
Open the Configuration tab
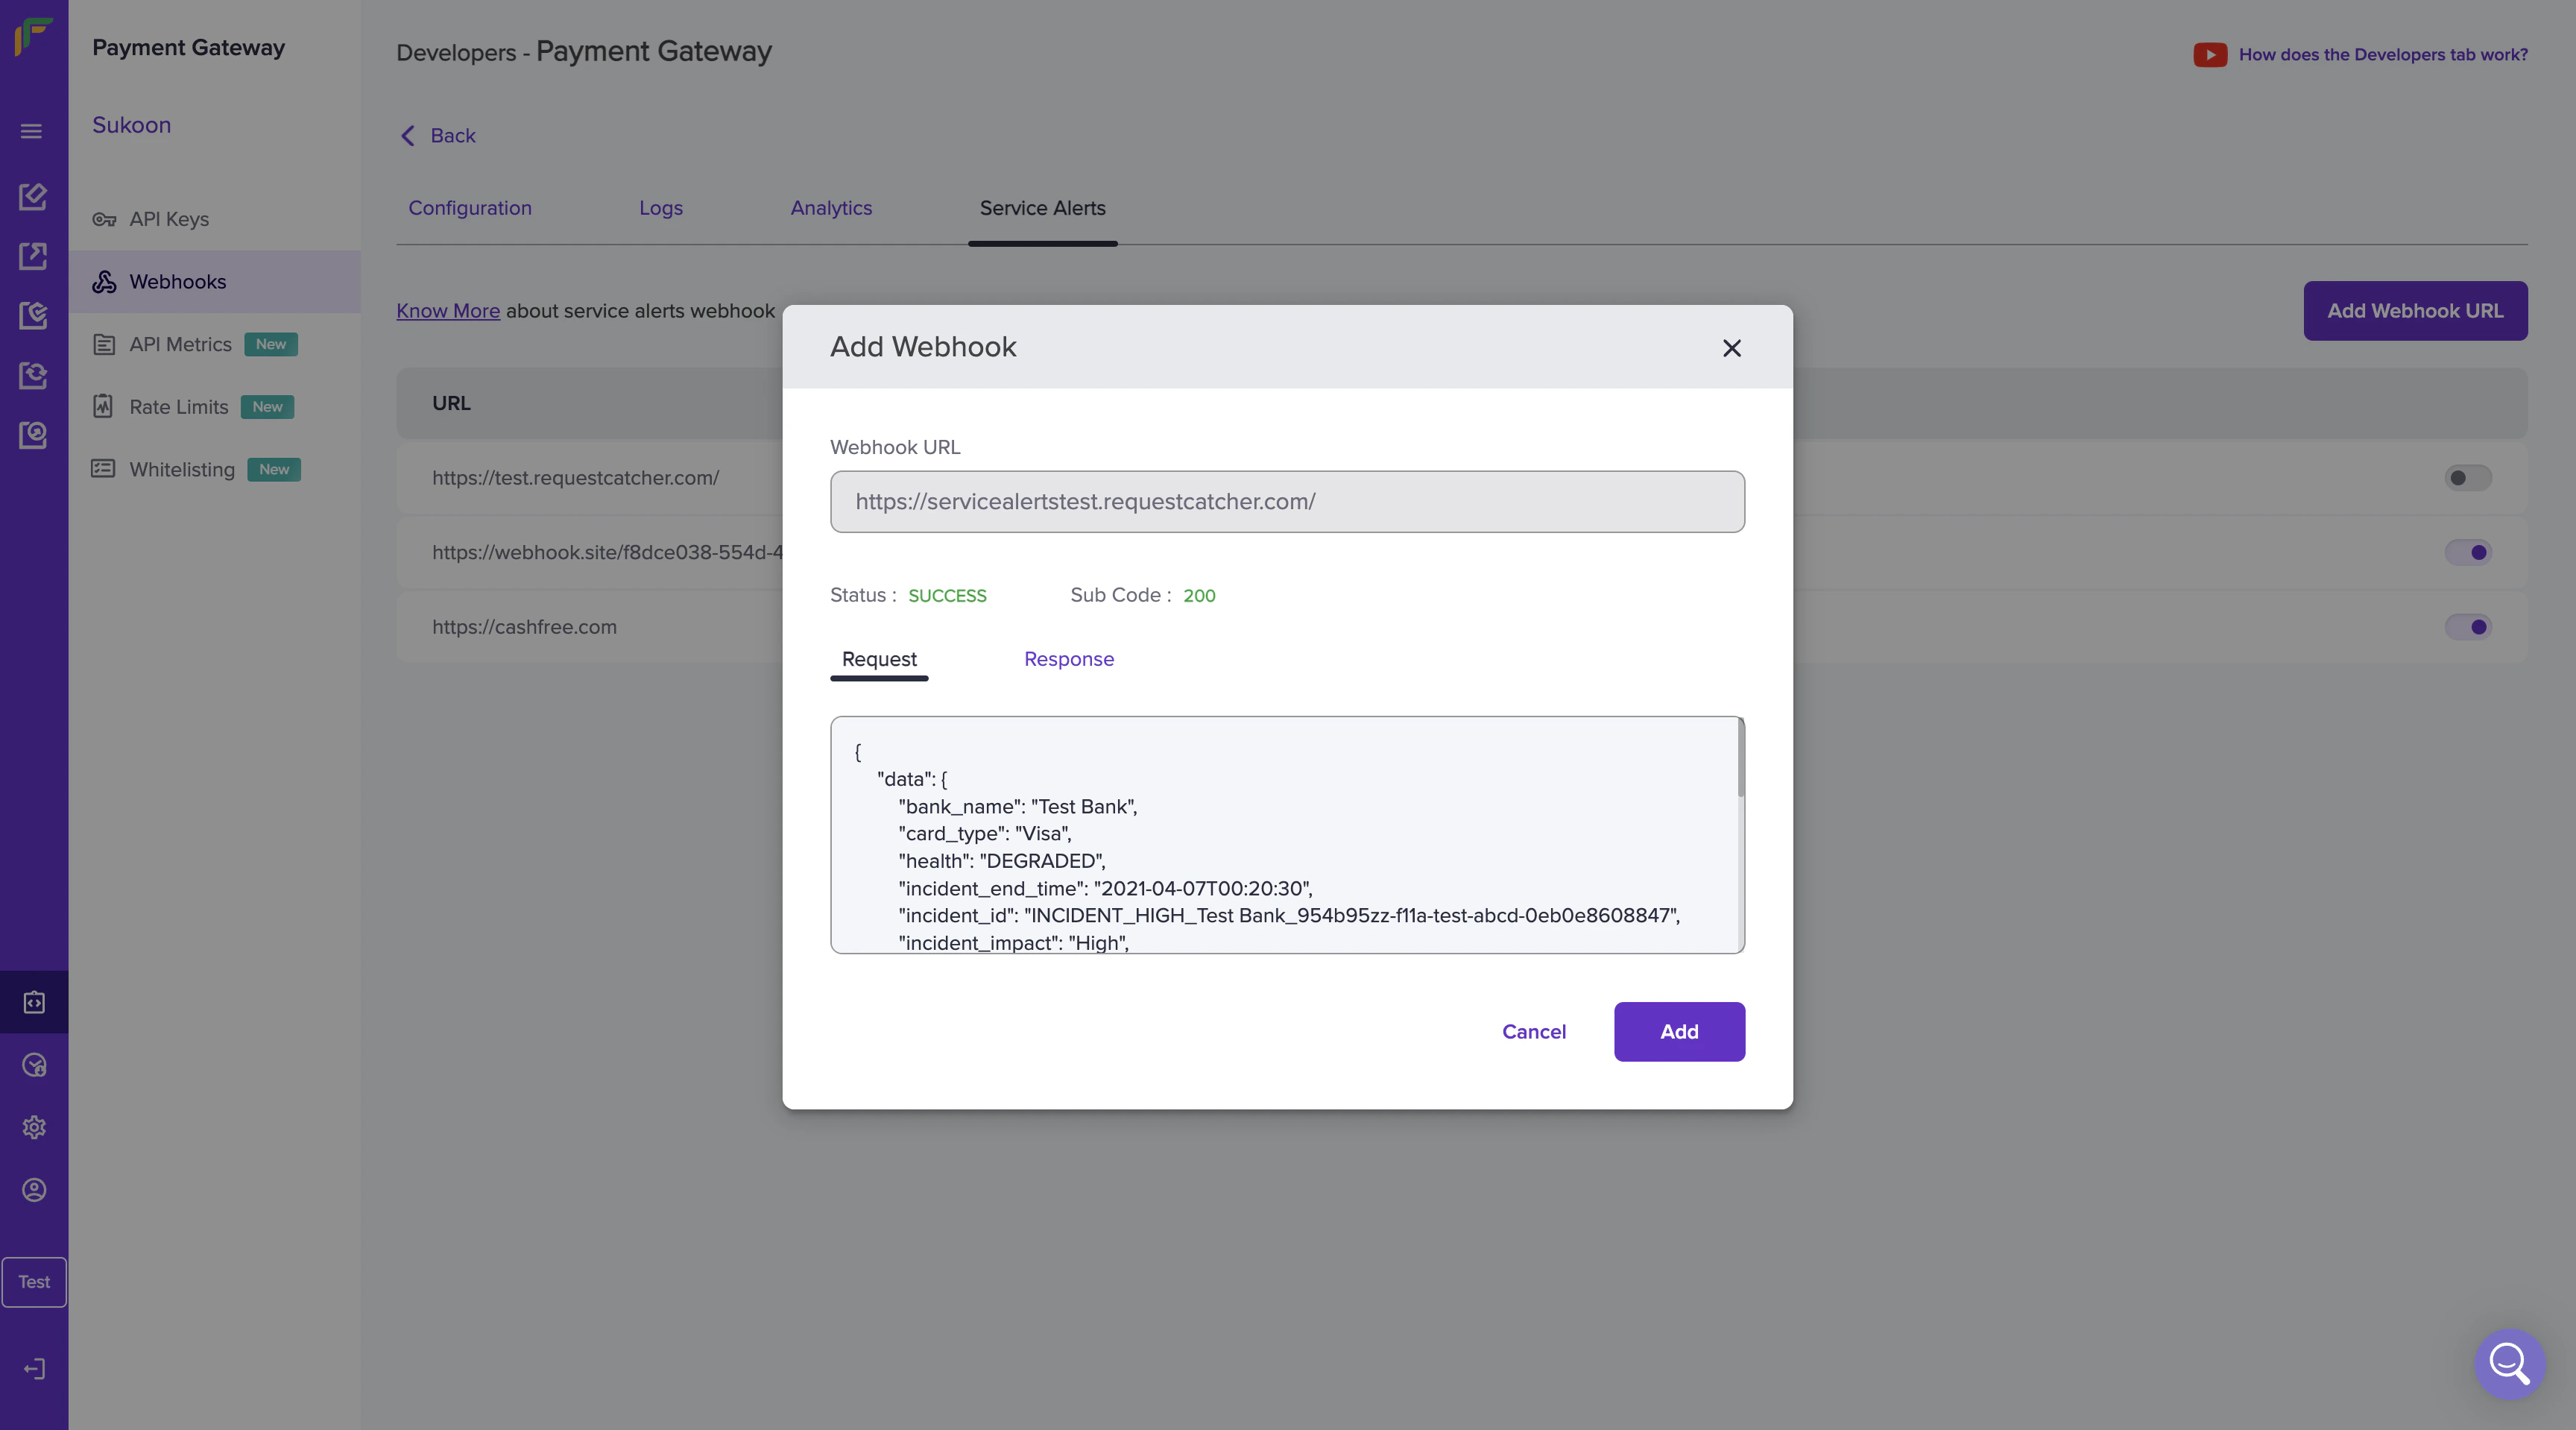pyautogui.click(x=470, y=208)
